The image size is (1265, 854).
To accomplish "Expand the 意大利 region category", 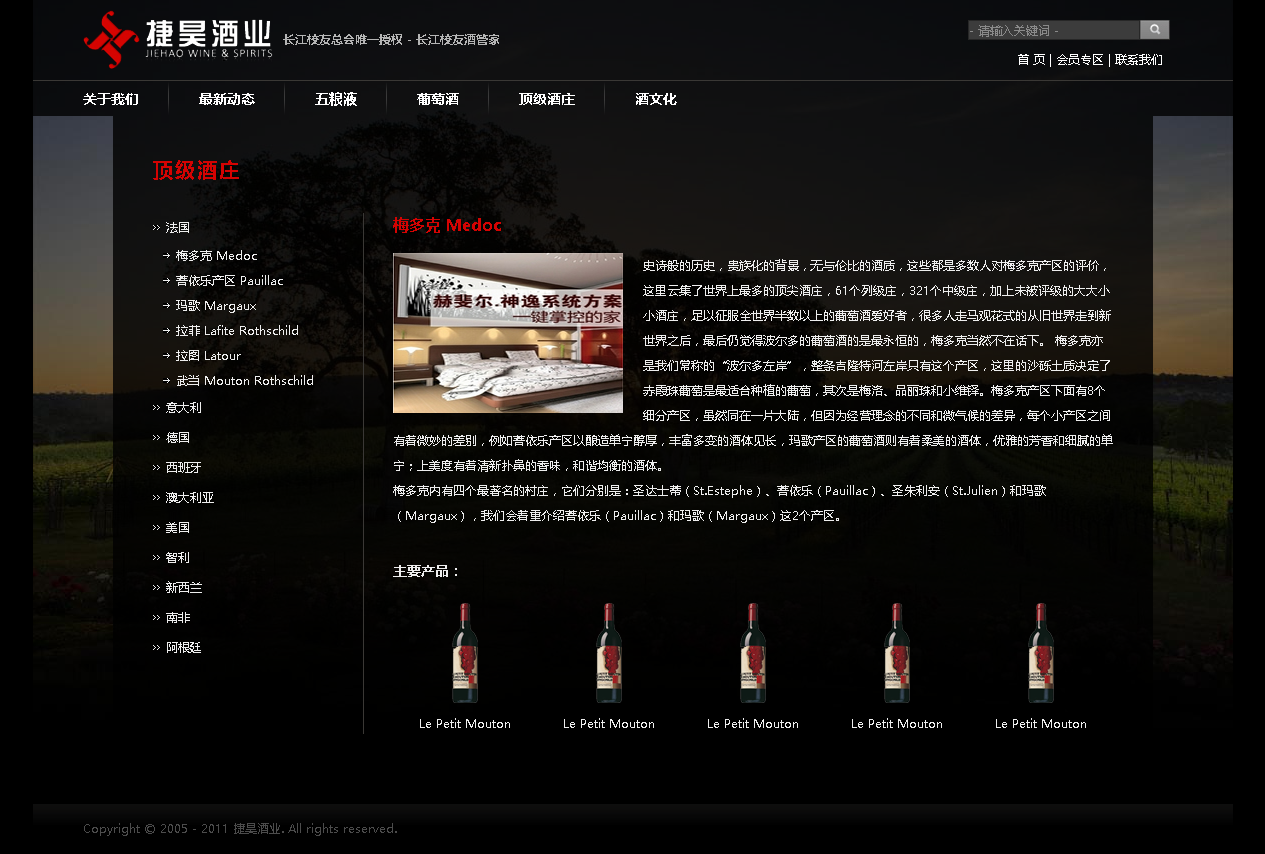I will click(183, 408).
